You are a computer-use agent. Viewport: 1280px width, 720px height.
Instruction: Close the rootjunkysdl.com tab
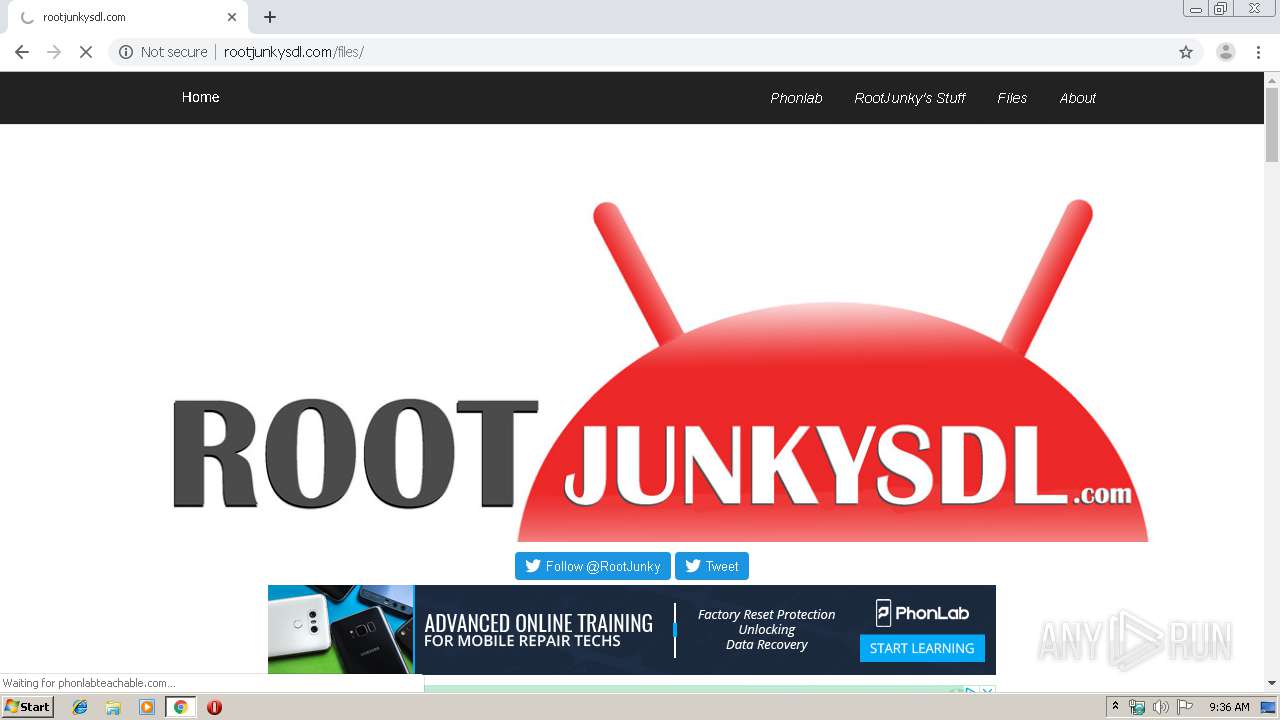(x=232, y=17)
